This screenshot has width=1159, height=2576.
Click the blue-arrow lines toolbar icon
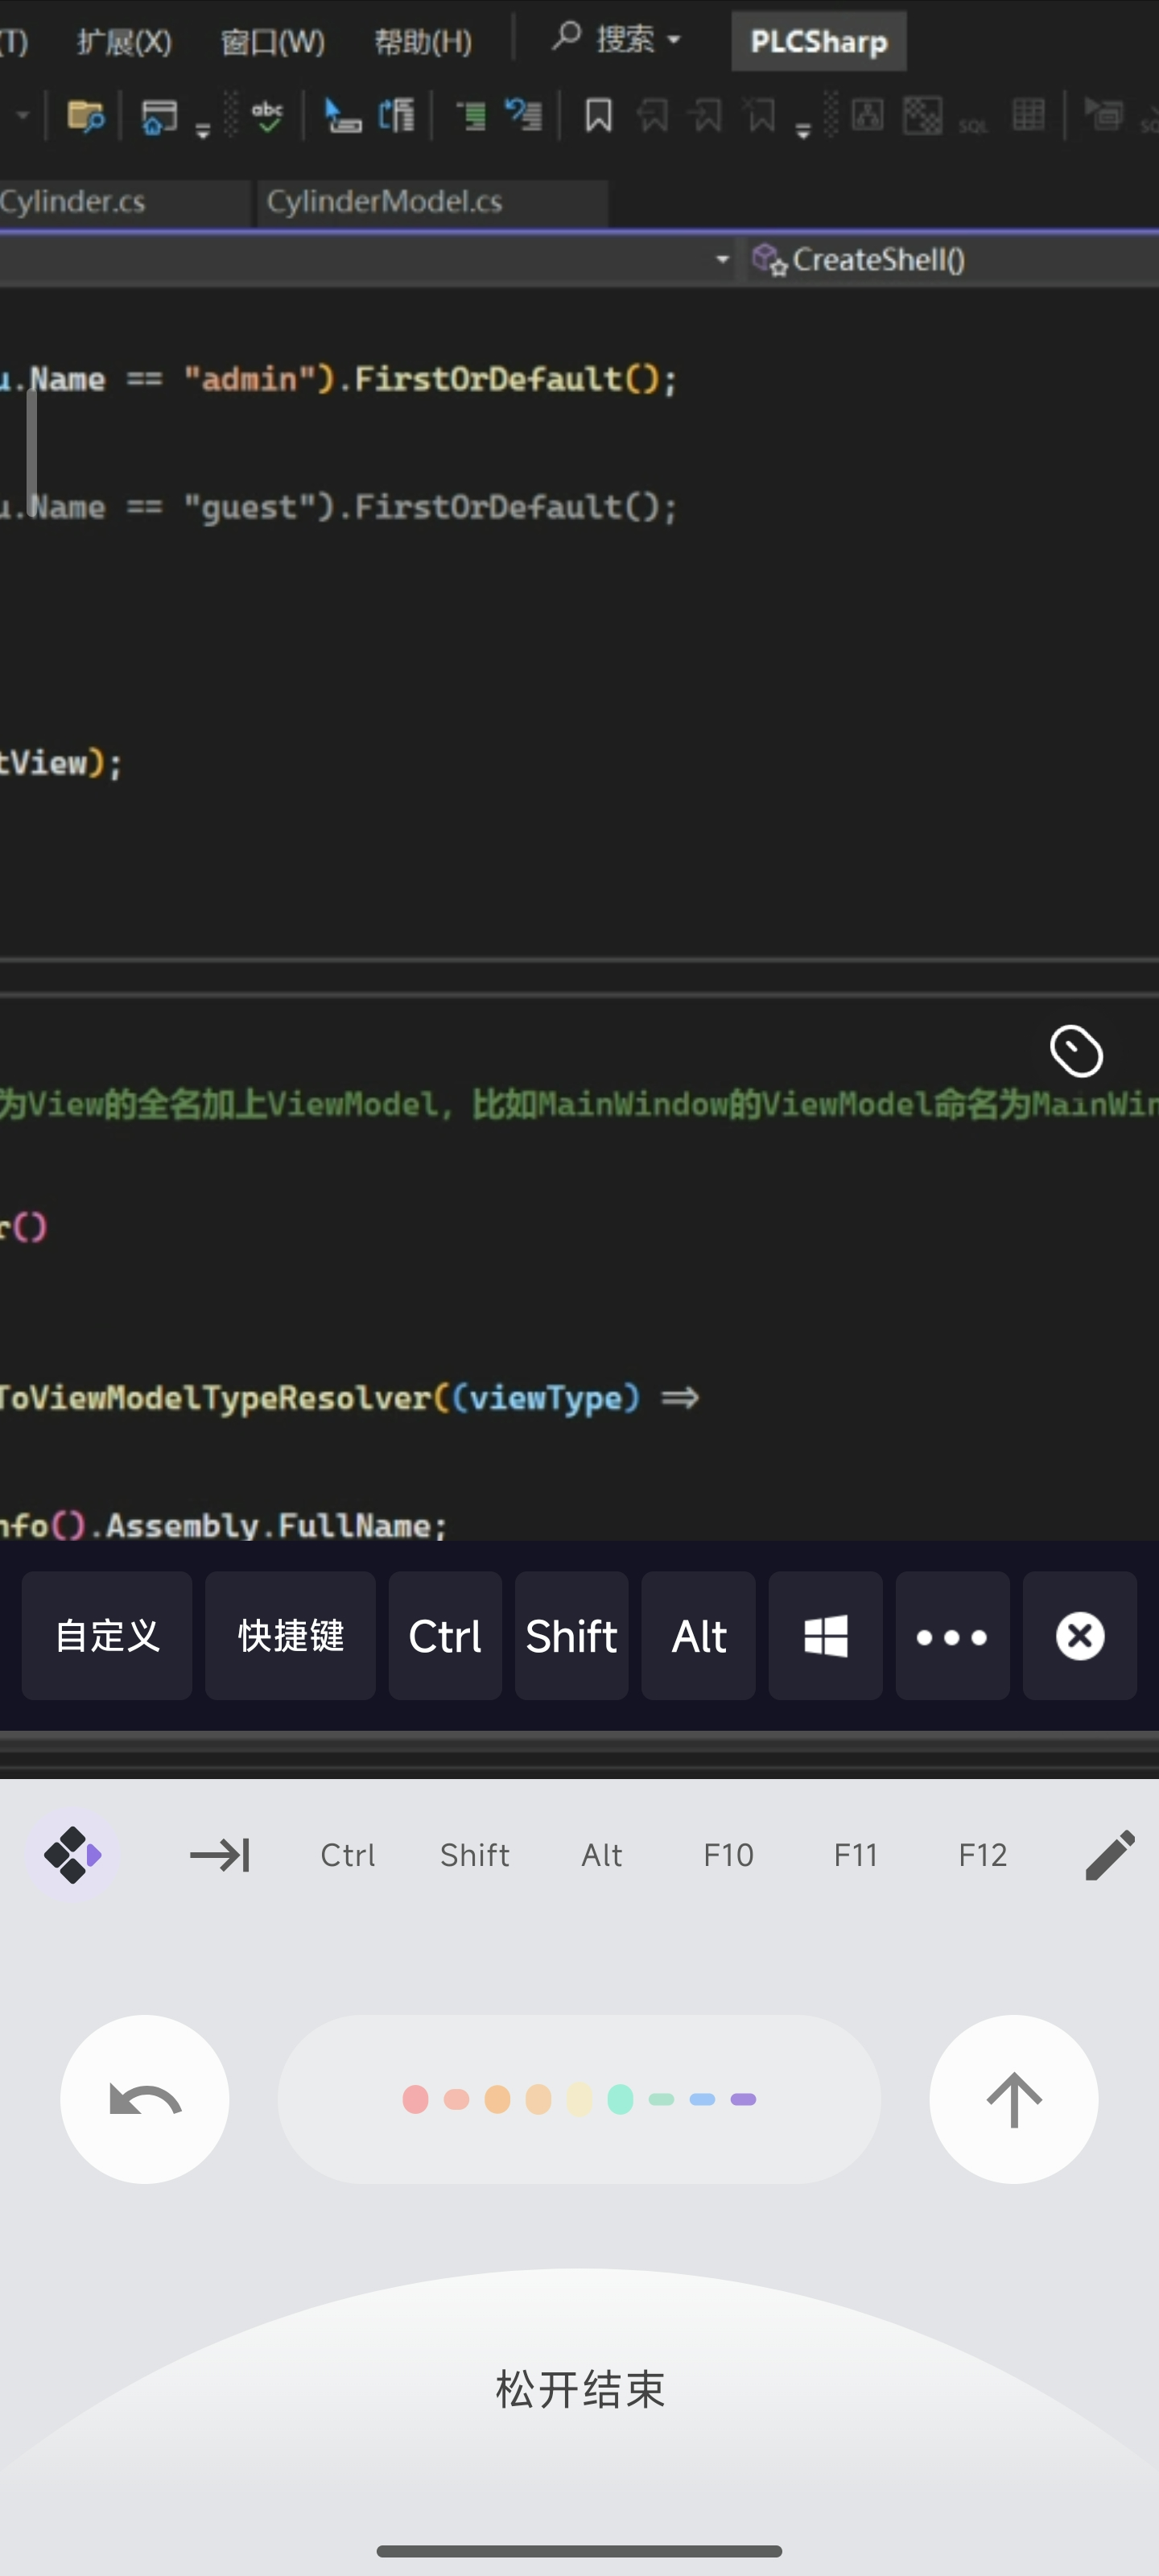point(523,116)
